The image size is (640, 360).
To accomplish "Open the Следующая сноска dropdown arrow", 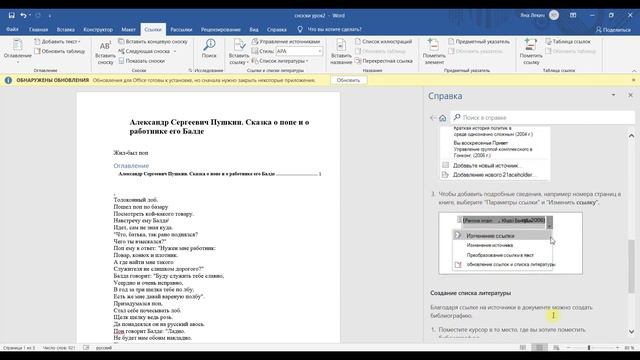I will 175,51.
